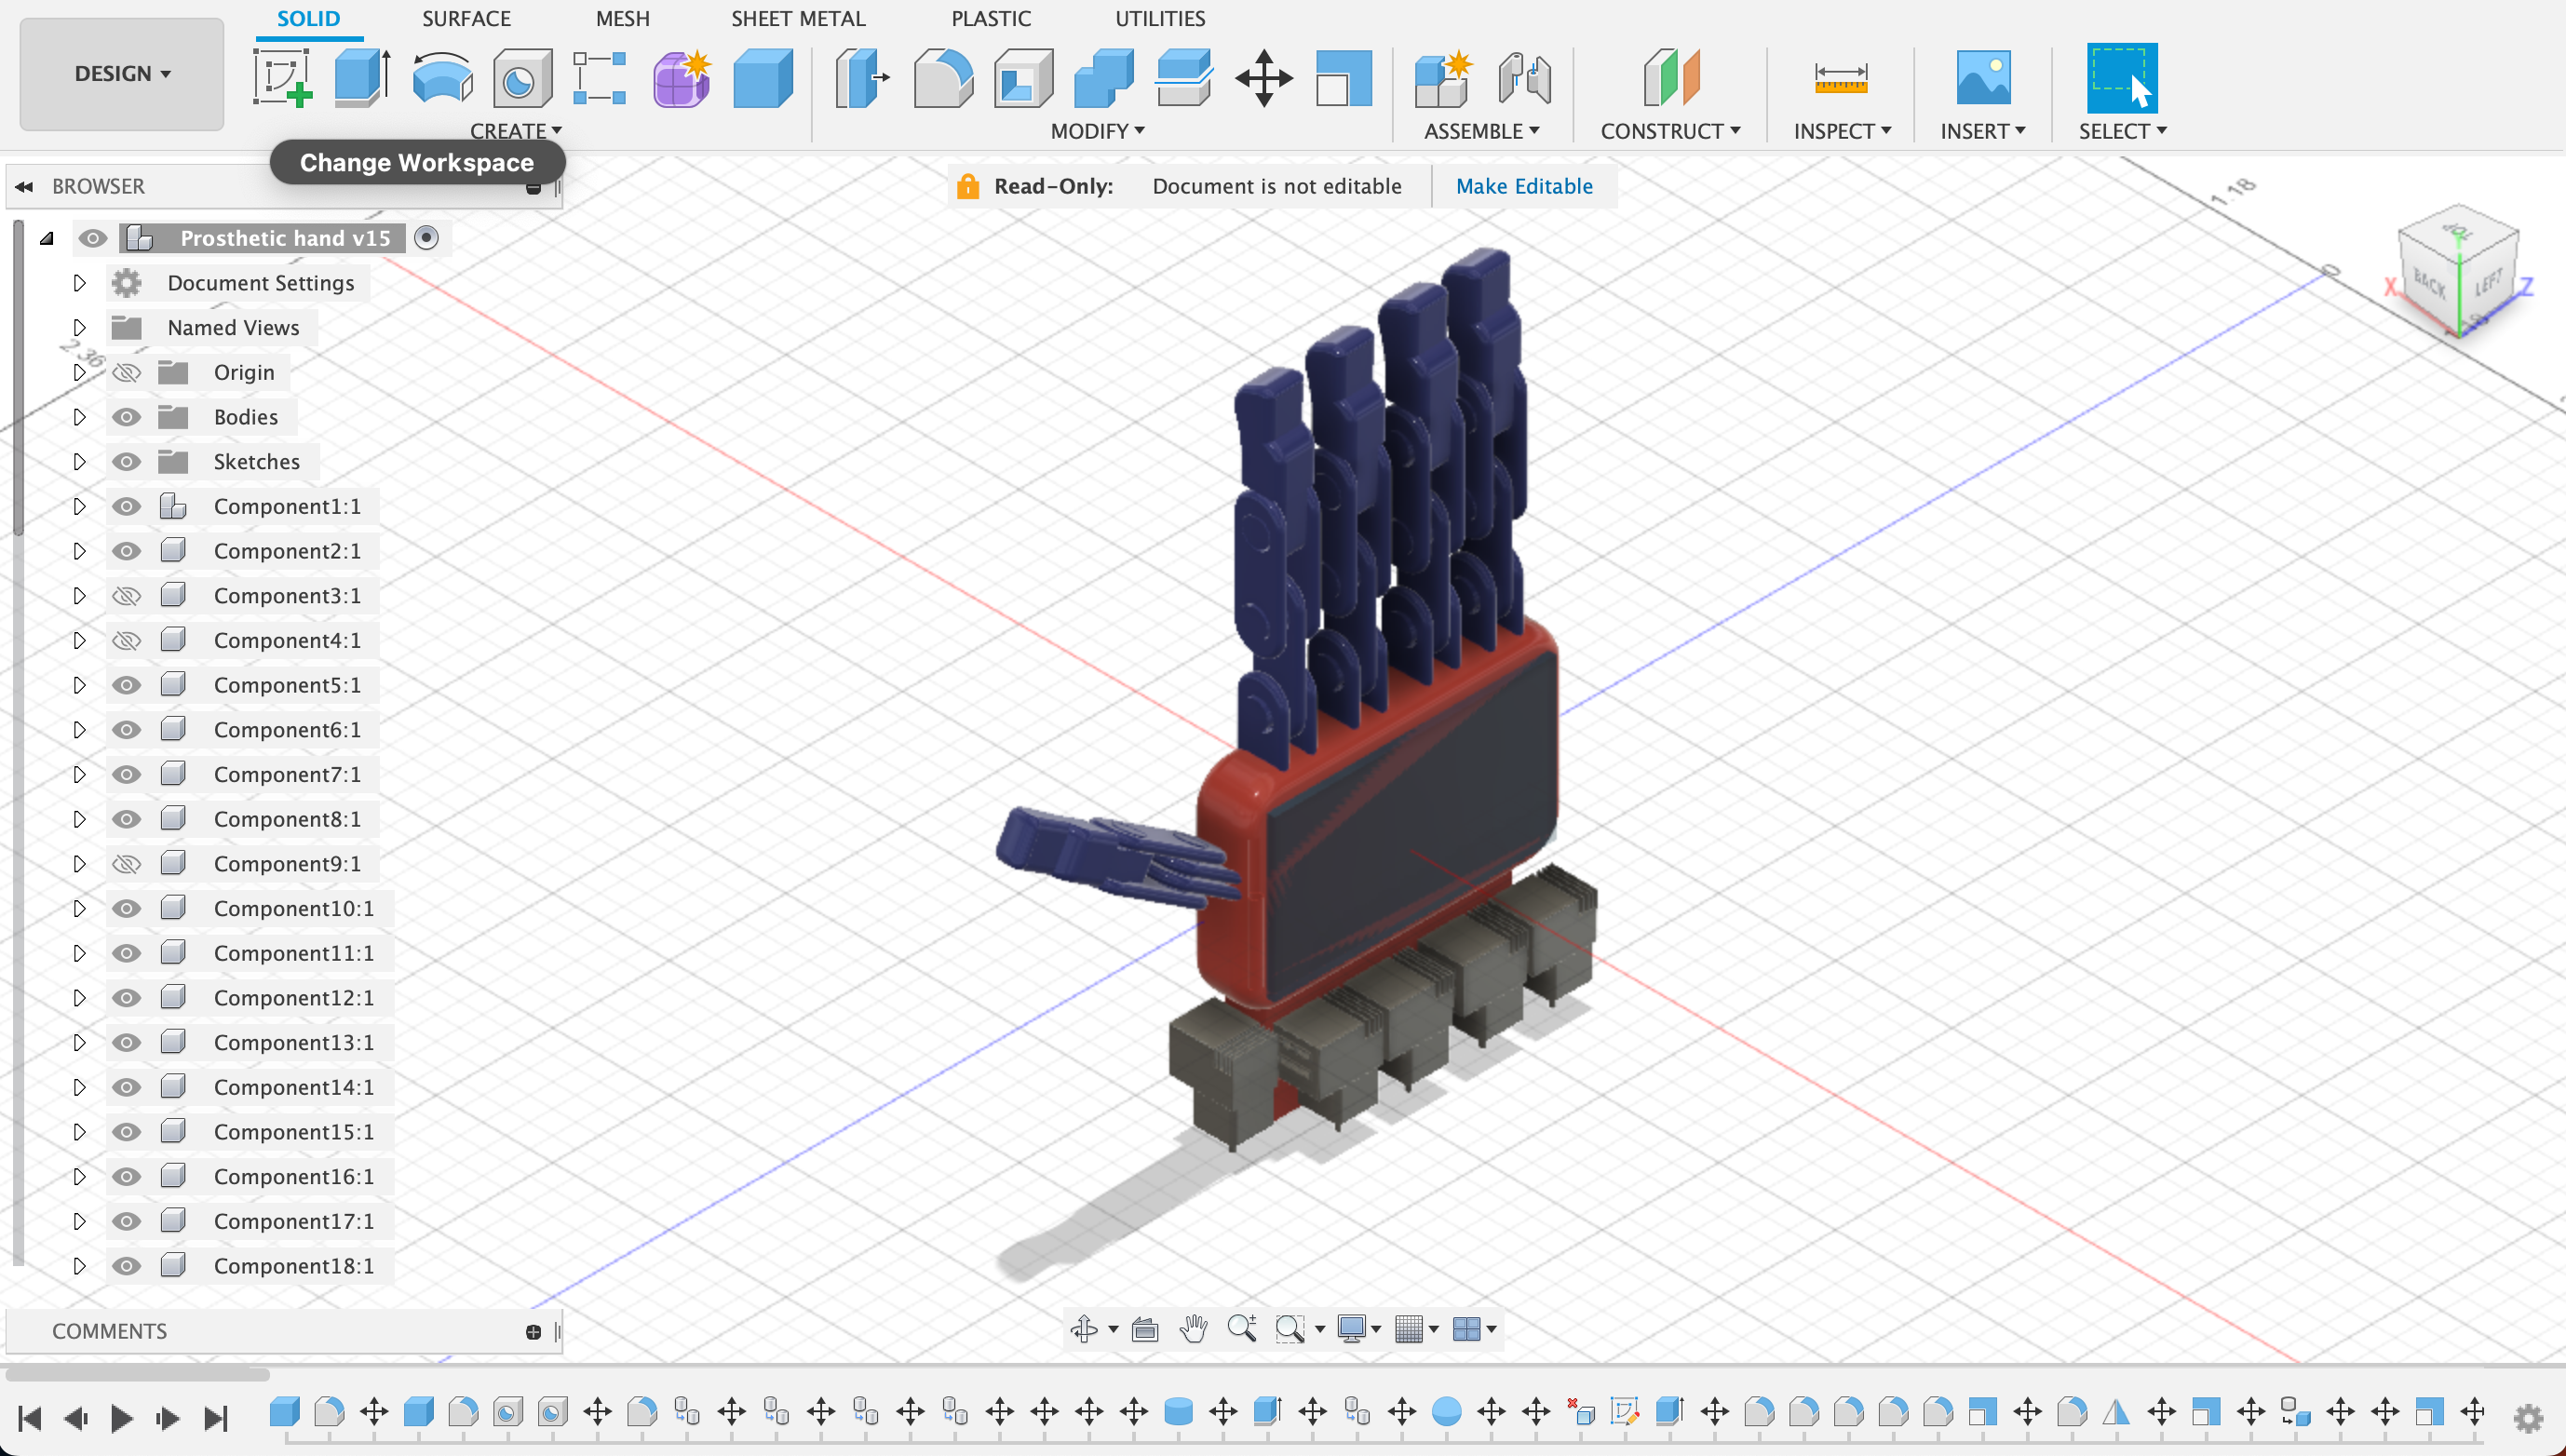The height and width of the screenshot is (1456, 2566).
Task: Select the Revolve tool
Action: [442, 78]
